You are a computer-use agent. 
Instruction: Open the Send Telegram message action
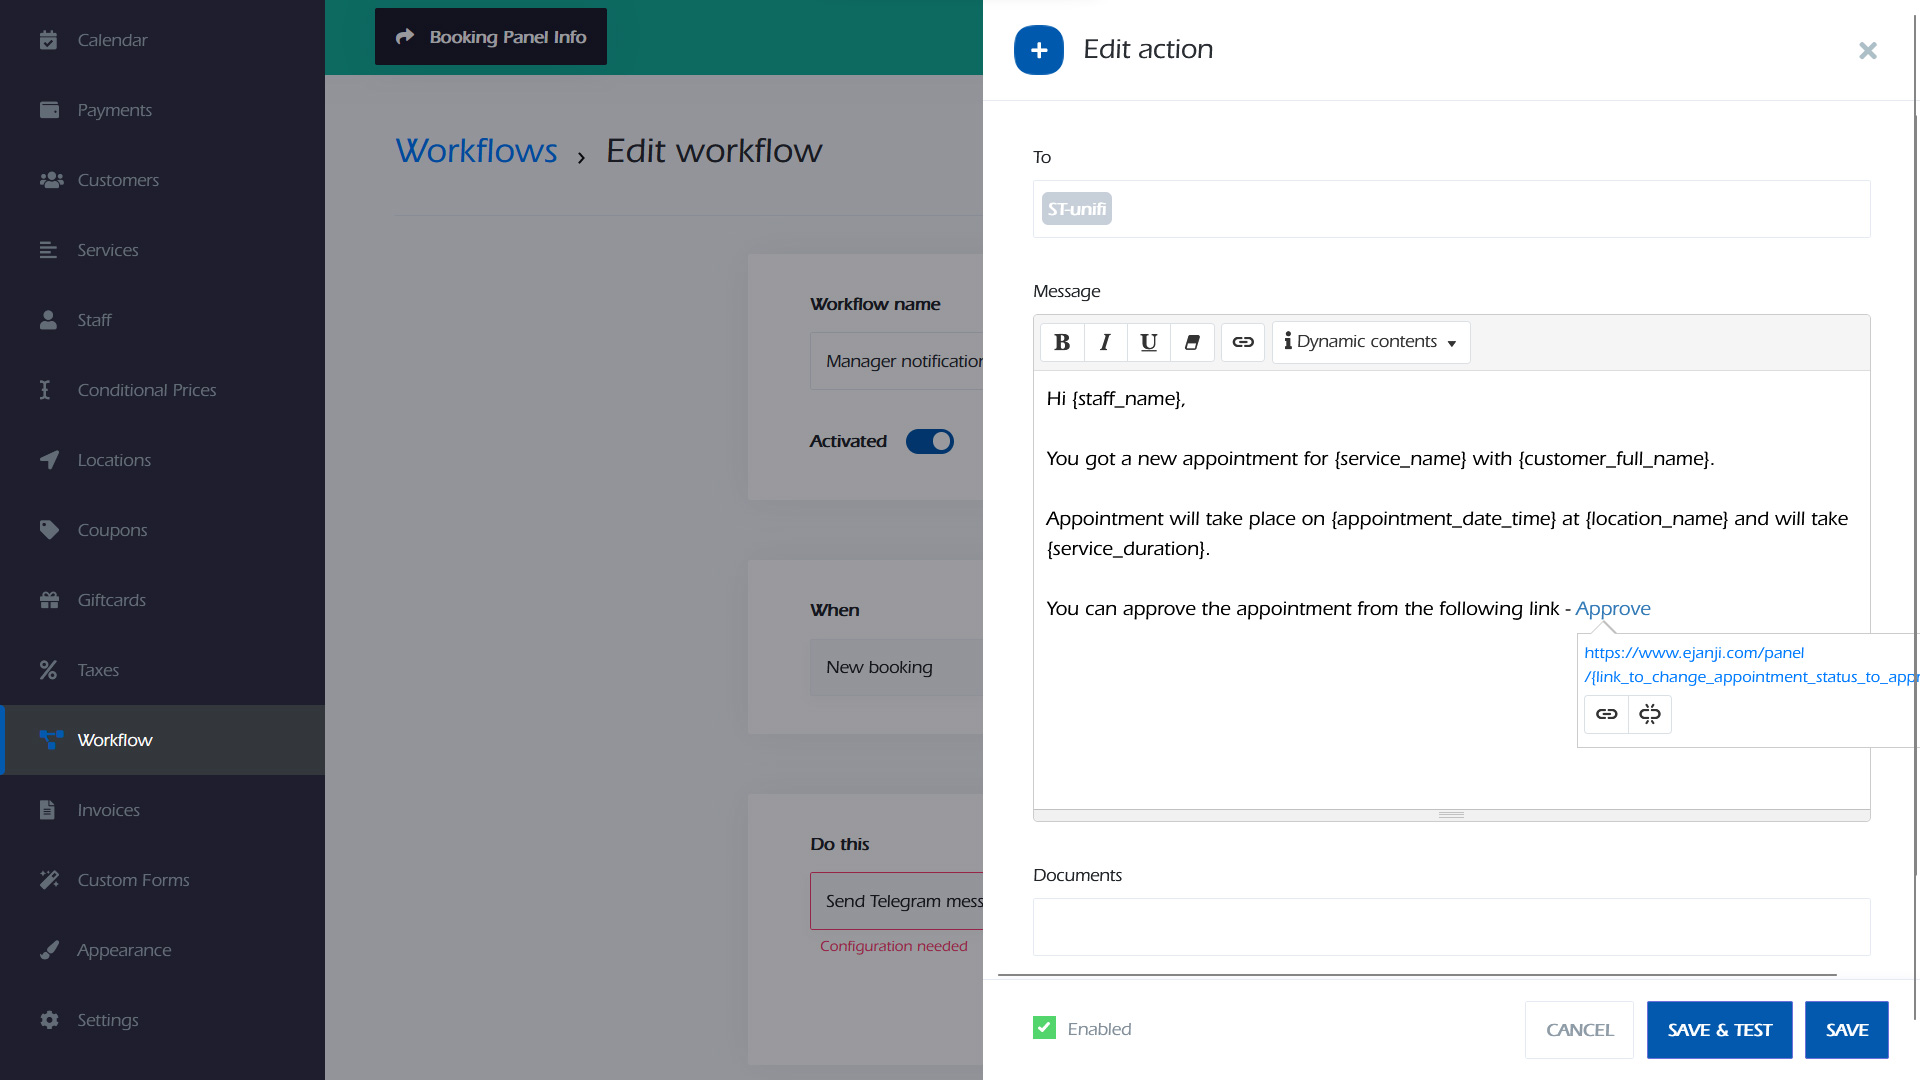pyautogui.click(x=897, y=901)
